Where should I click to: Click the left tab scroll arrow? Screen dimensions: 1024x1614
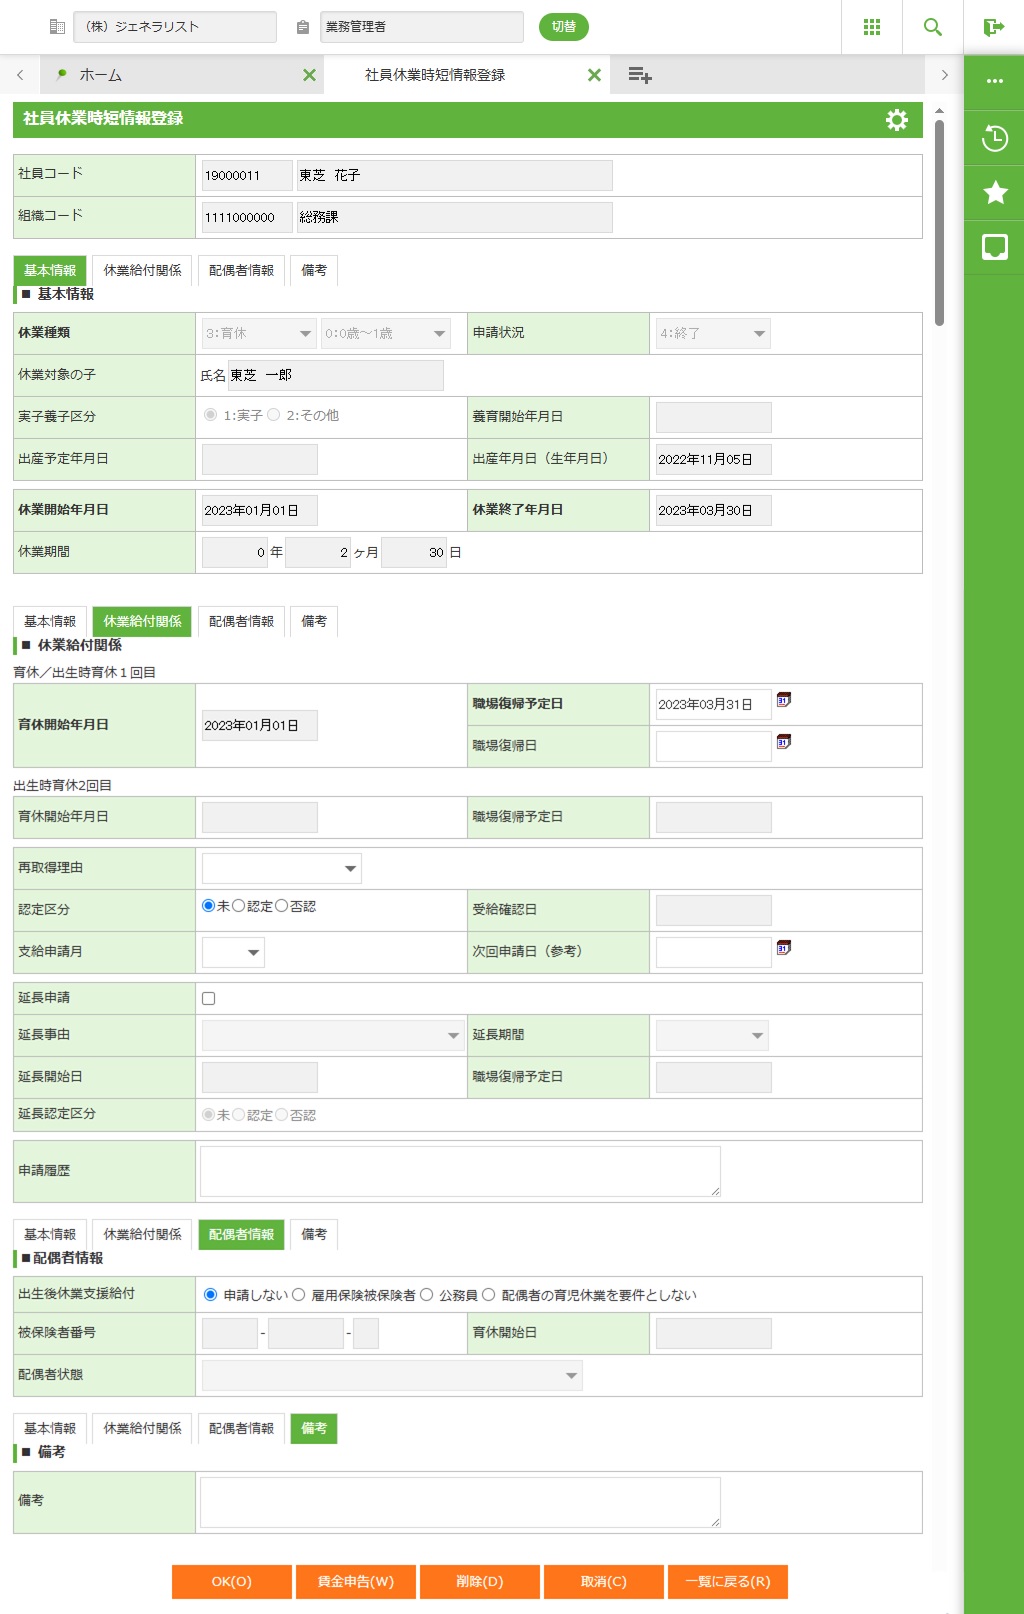point(20,75)
